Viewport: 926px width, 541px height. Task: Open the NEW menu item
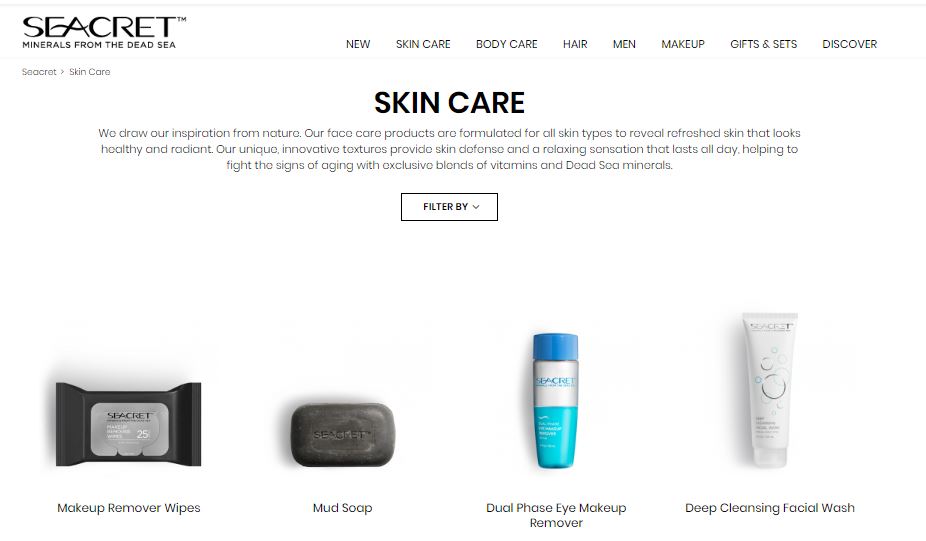358,44
